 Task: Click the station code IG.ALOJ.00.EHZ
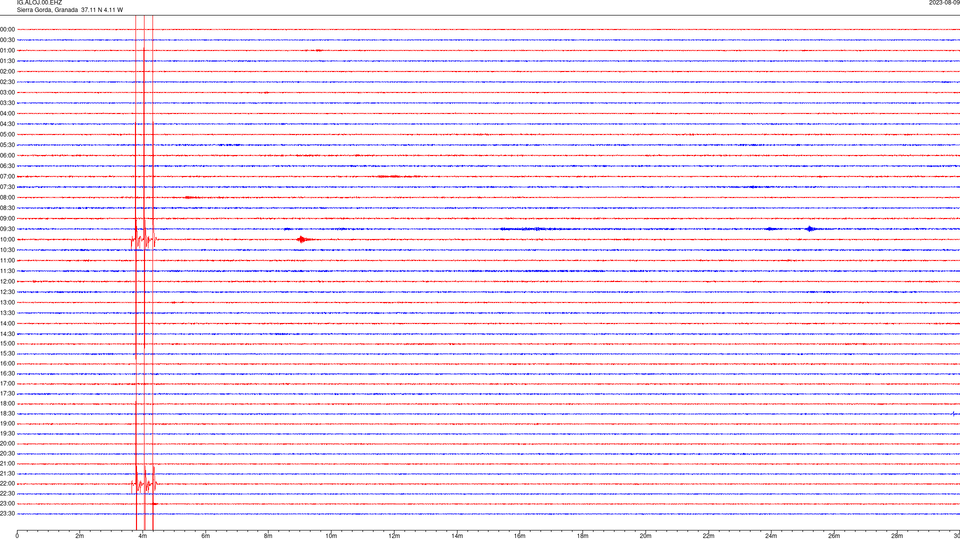(x=39, y=3)
